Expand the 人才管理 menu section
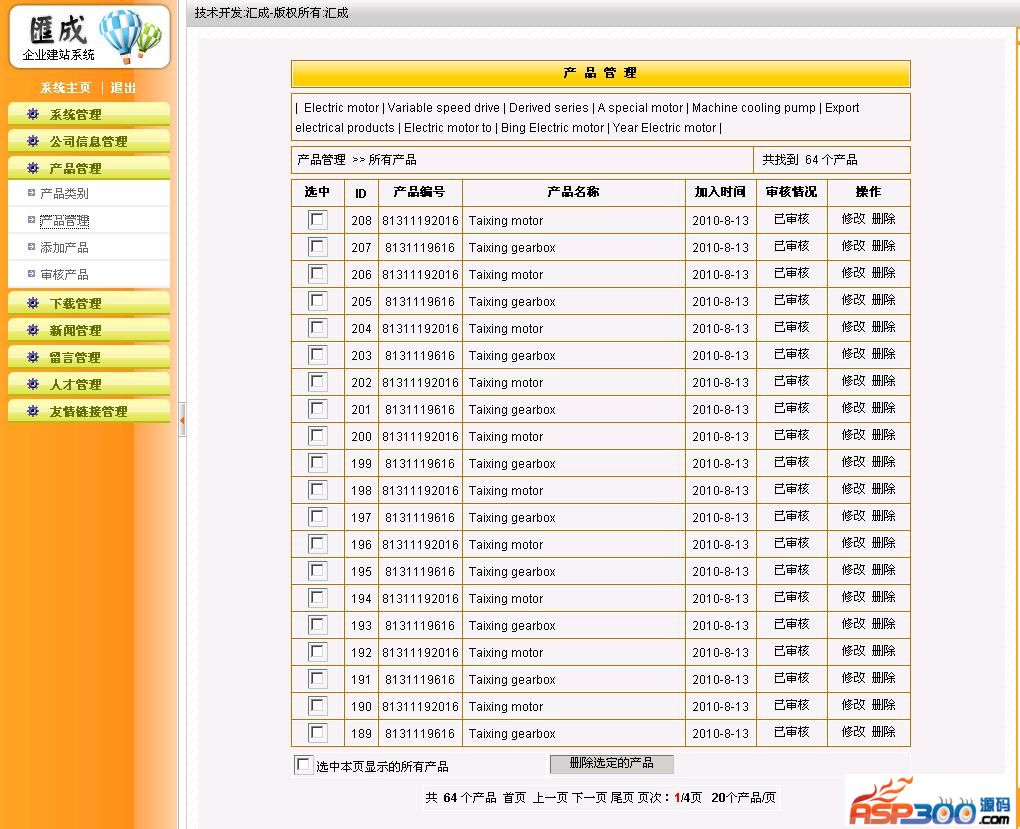This screenshot has width=1020, height=829. [x=88, y=384]
